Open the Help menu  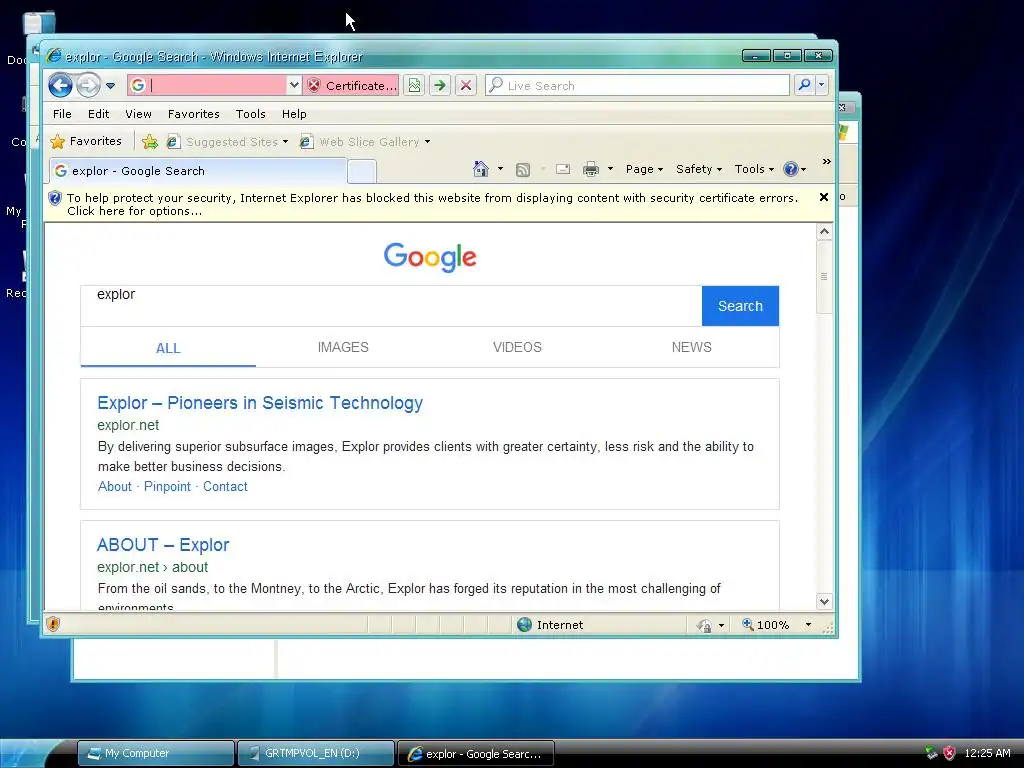(x=294, y=114)
